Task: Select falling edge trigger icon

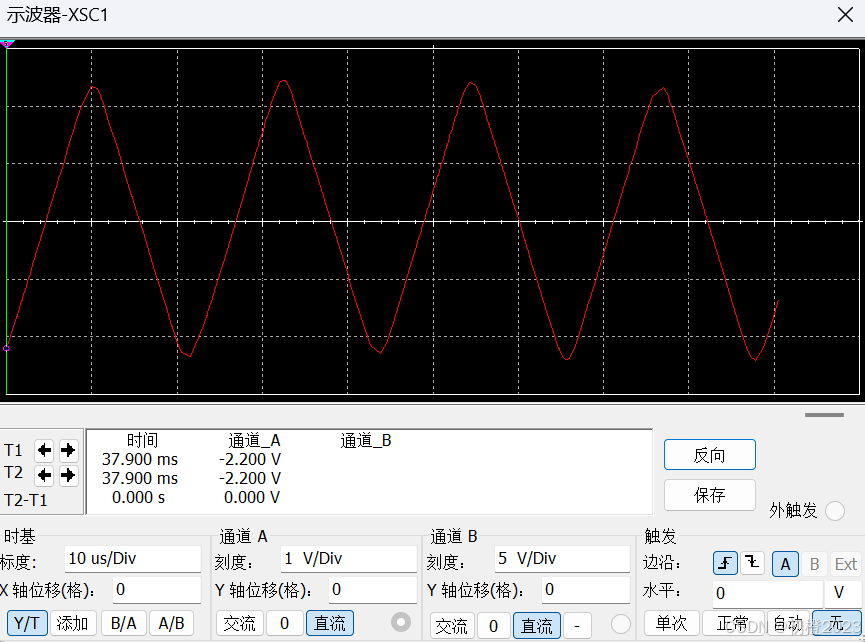Action: point(752,563)
